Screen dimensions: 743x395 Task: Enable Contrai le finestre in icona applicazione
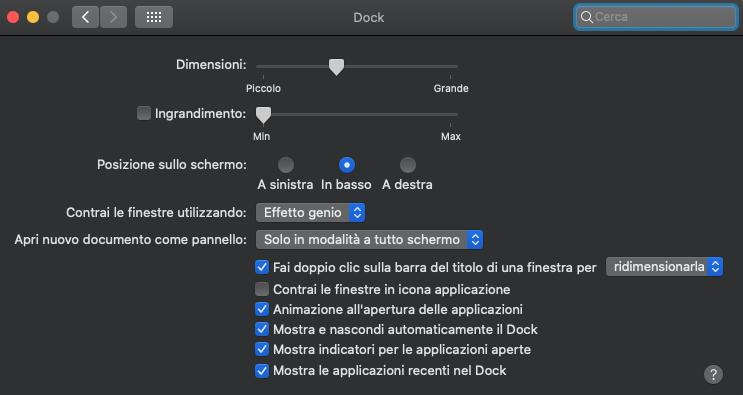click(x=262, y=289)
